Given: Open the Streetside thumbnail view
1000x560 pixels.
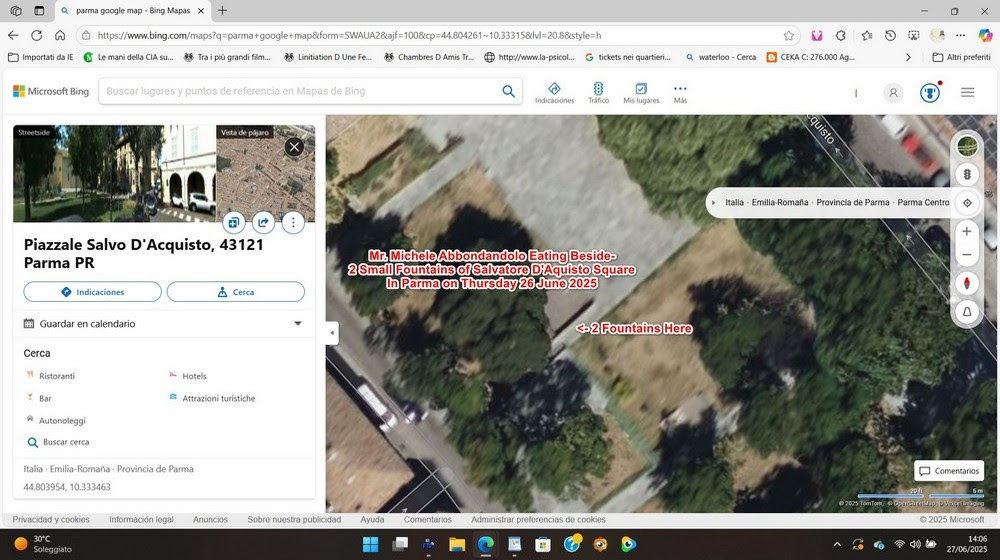Looking at the screenshot, I should coord(114,173).
